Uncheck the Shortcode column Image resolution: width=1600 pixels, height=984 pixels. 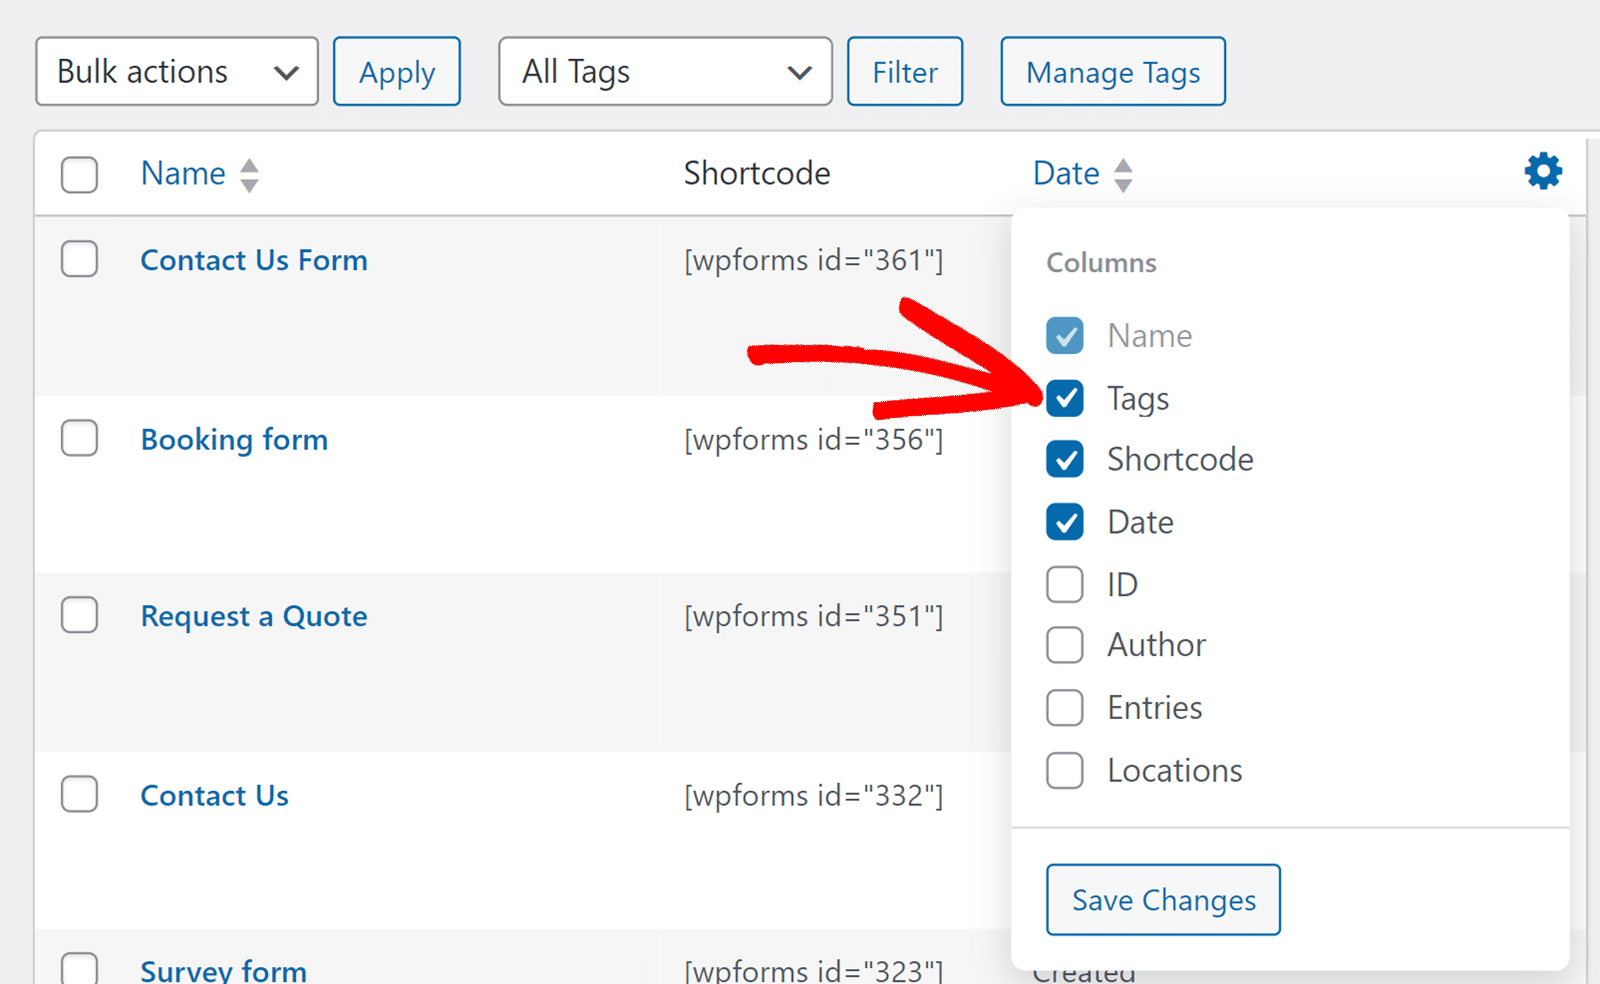click(x=1065, y=459)
